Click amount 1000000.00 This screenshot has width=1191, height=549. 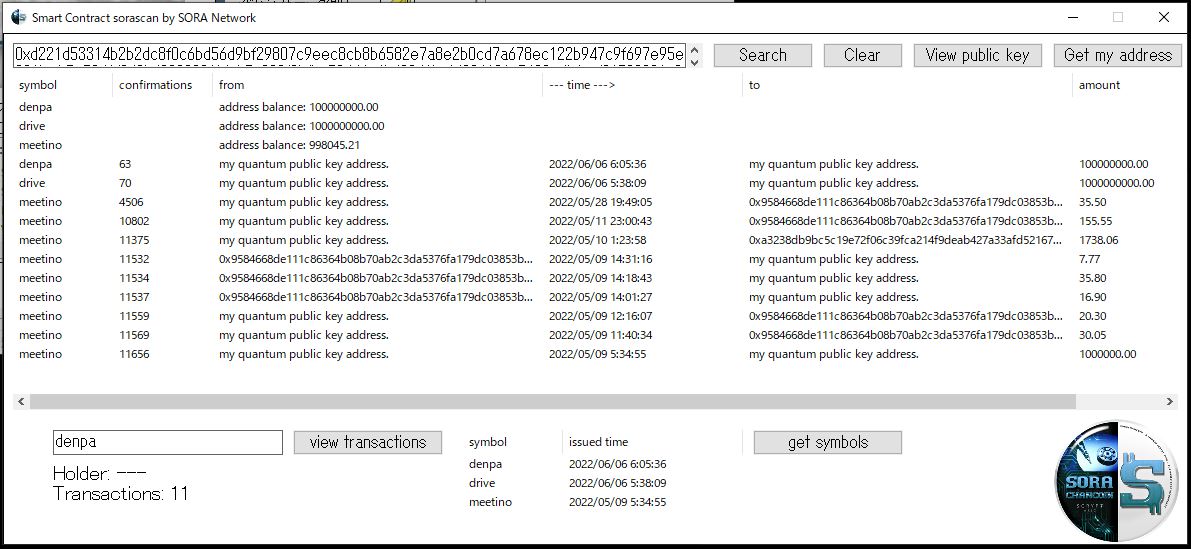(x=1107, y=354)
